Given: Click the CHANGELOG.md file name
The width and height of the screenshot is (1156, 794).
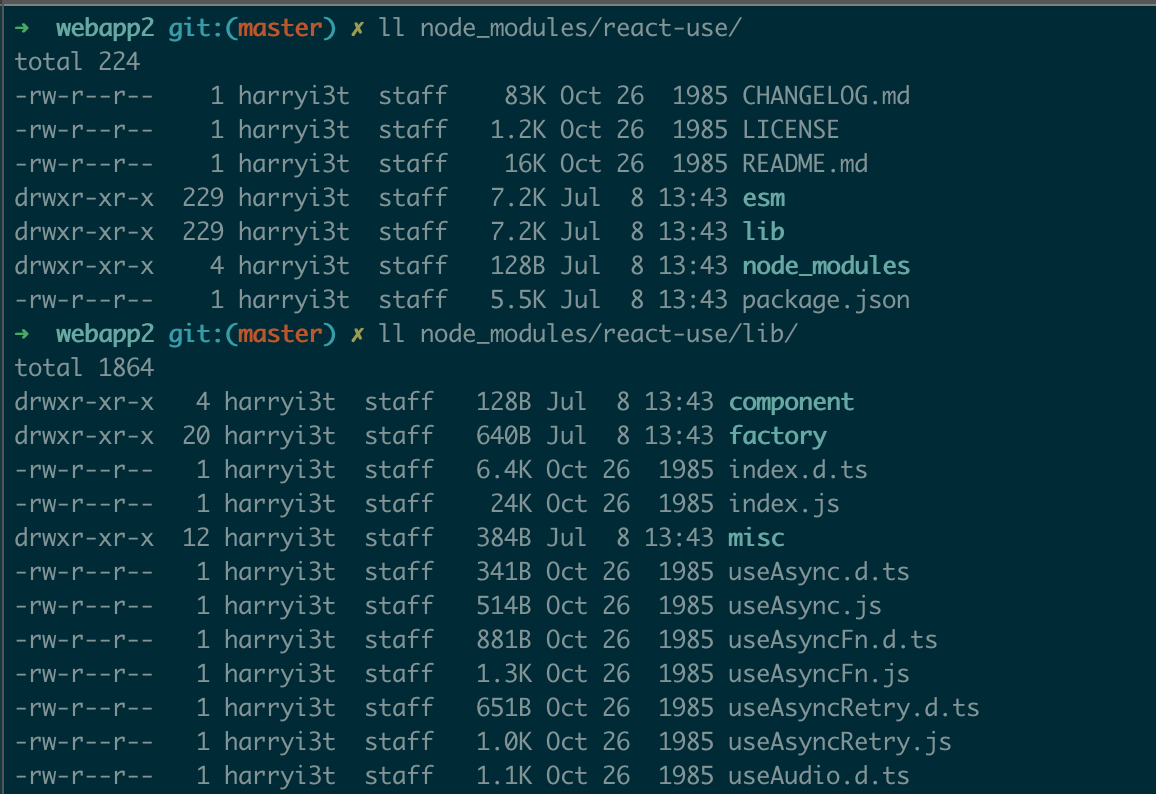Looking at the screenshot, I should coord(826,96).
